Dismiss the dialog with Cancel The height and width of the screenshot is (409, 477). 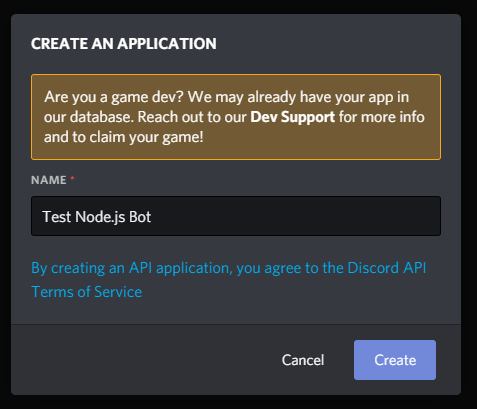(x=303, y=360)
